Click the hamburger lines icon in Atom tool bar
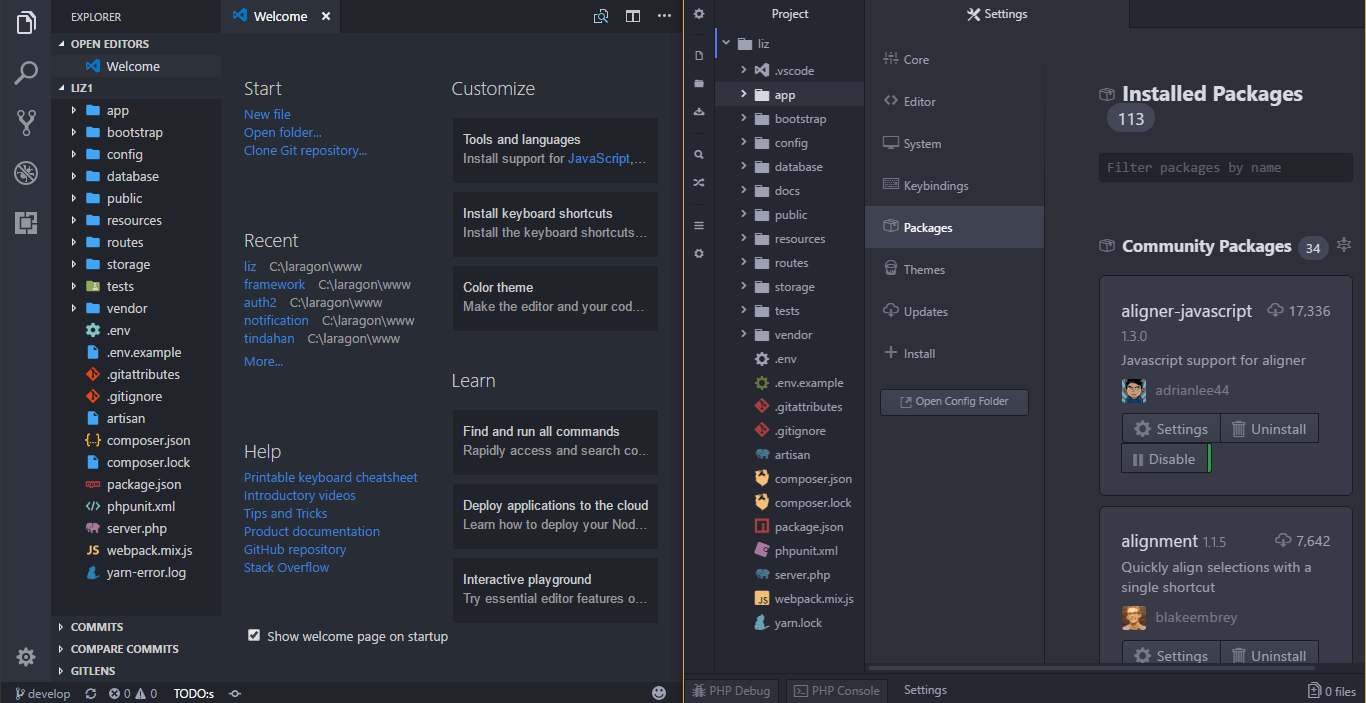This screenshot has height=703, width=1366. [x=699, y=226]
